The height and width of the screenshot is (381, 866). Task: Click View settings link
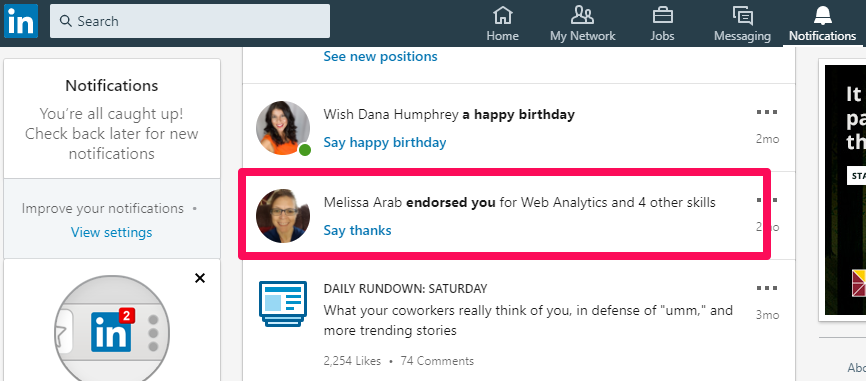tap(112, 232)
